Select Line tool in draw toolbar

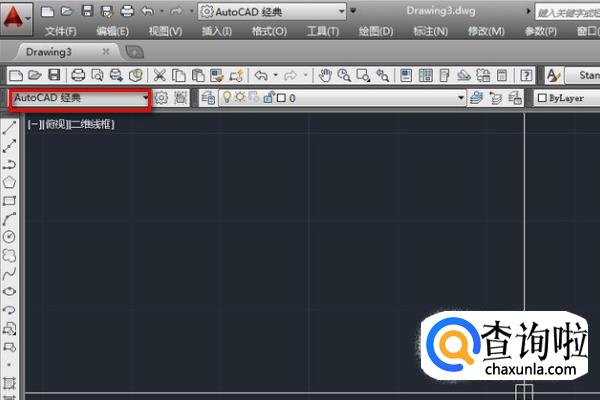click(9, 128)
